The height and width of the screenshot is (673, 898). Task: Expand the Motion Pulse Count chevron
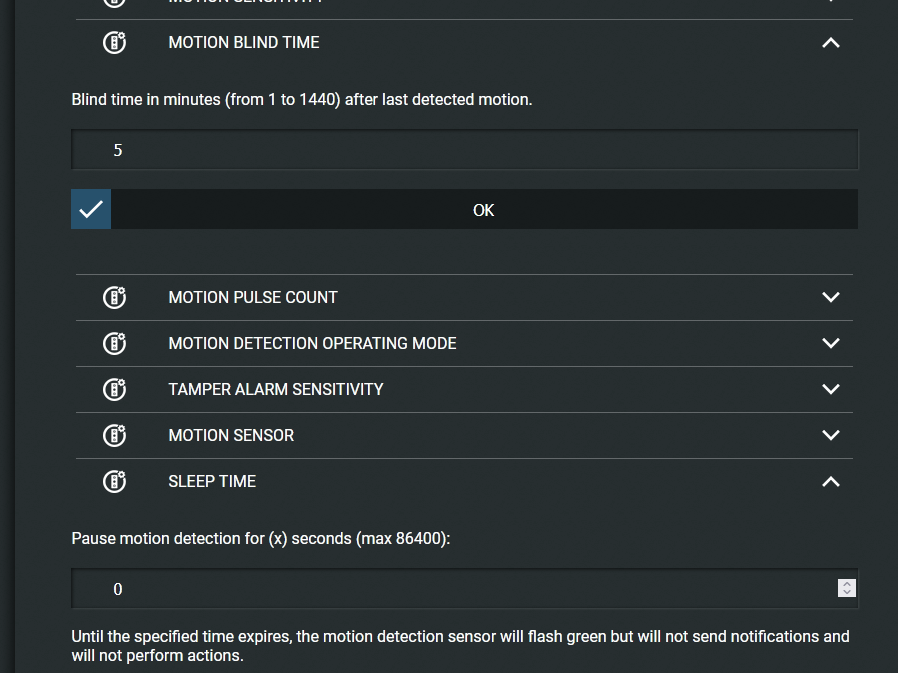[830, 297]
